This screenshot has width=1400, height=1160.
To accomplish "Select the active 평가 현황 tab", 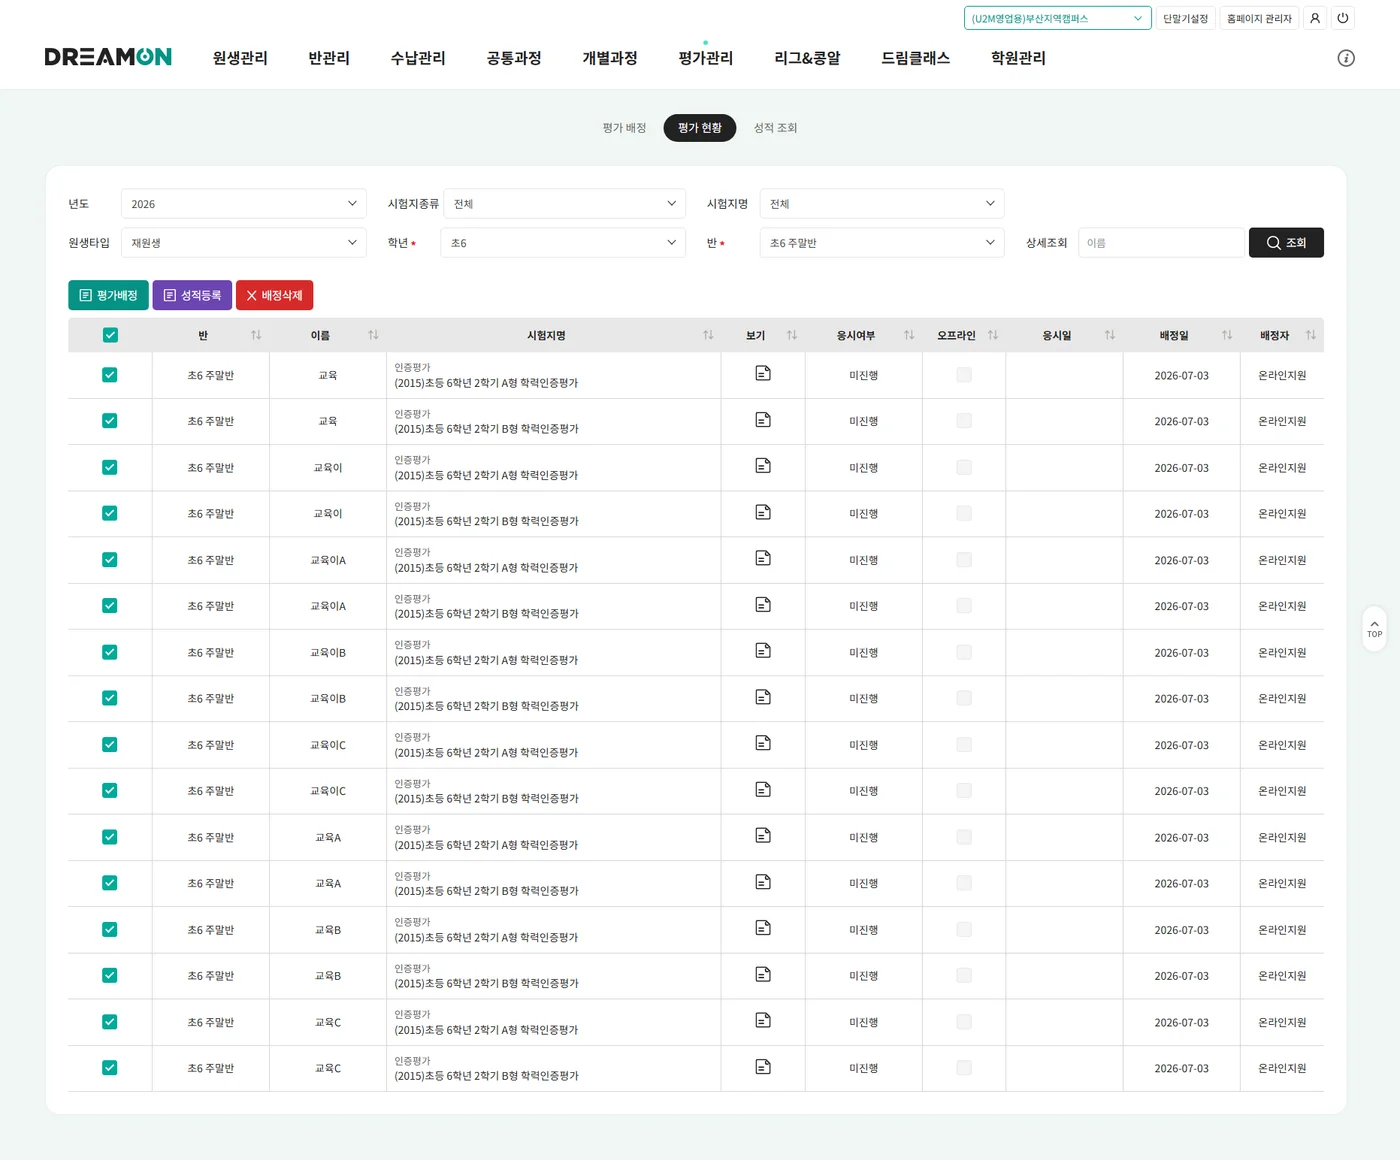I will pos(700,128).
